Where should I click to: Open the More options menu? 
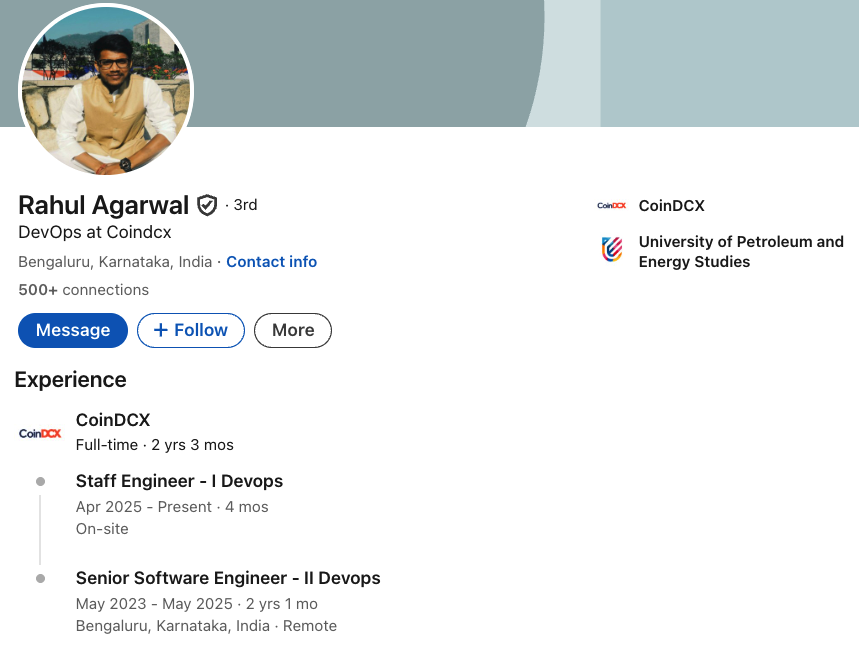point(292,330)
